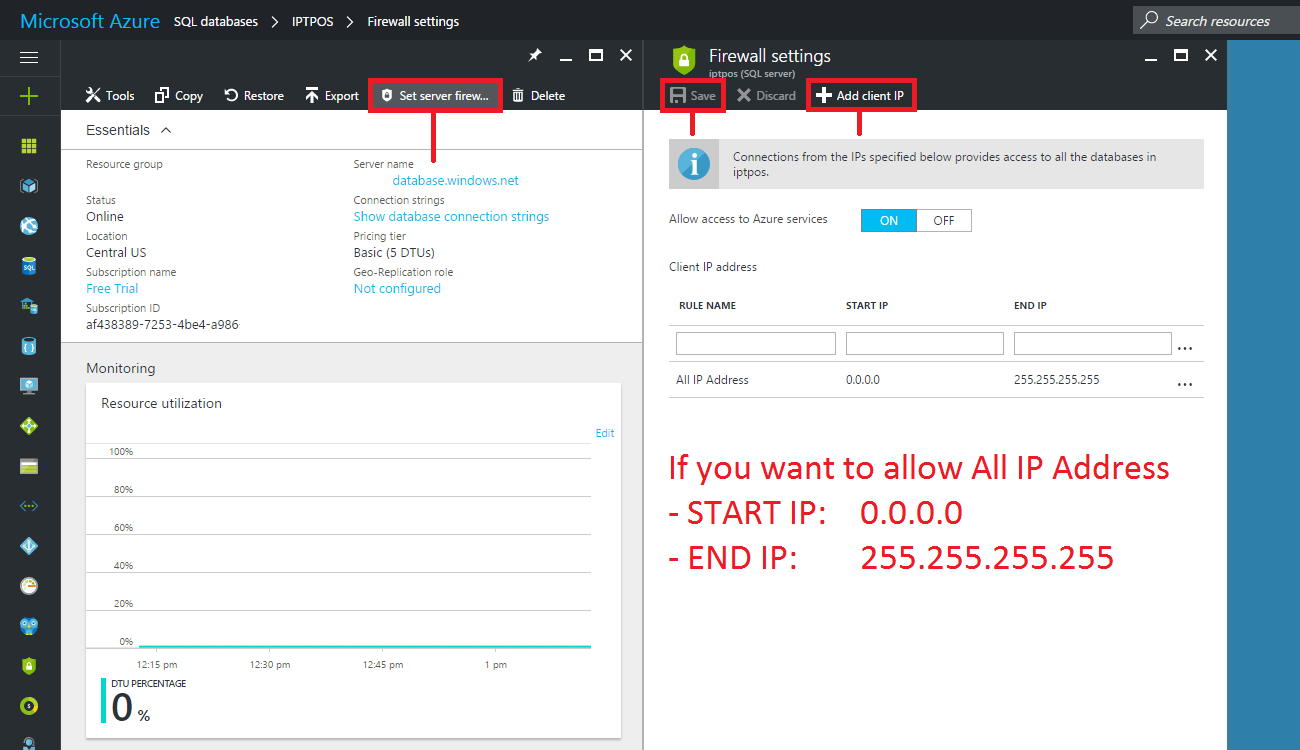Screen dimensions: 1300x750
Task: Open the cylinder database icon in sidebar
Action: point(29,346)
